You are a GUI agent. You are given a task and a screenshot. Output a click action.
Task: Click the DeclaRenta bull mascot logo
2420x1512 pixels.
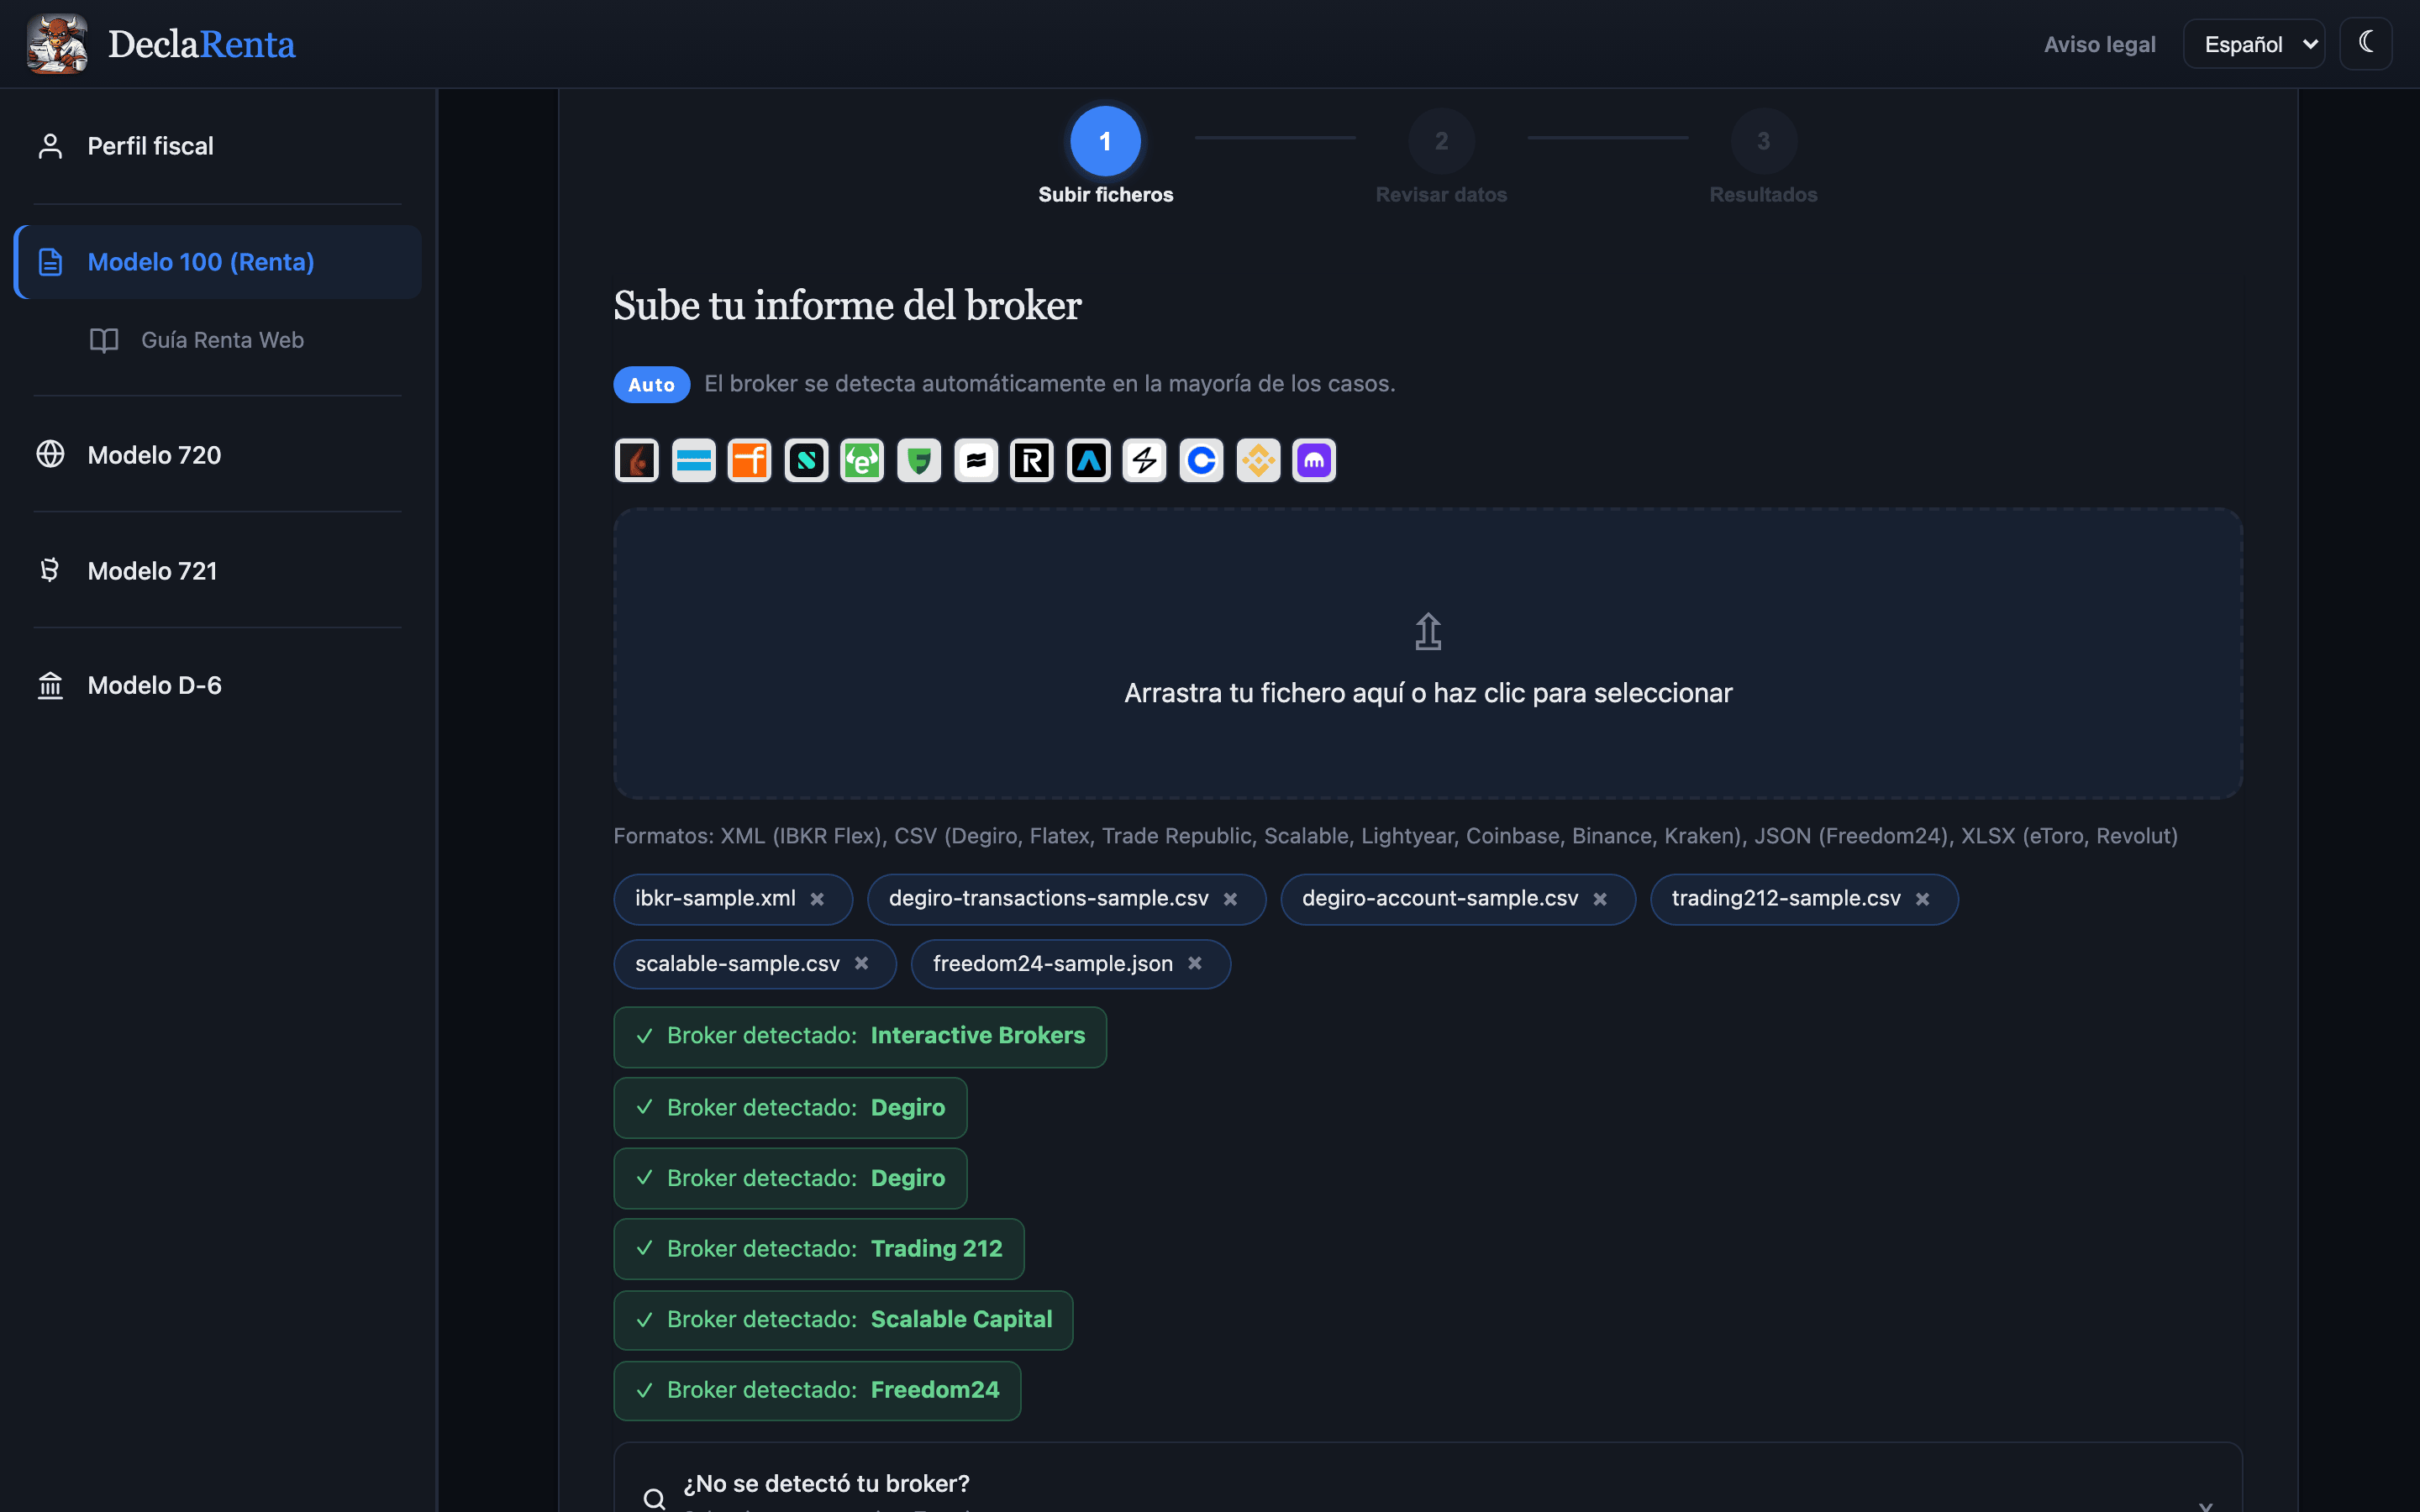click(x=57, y=44)
